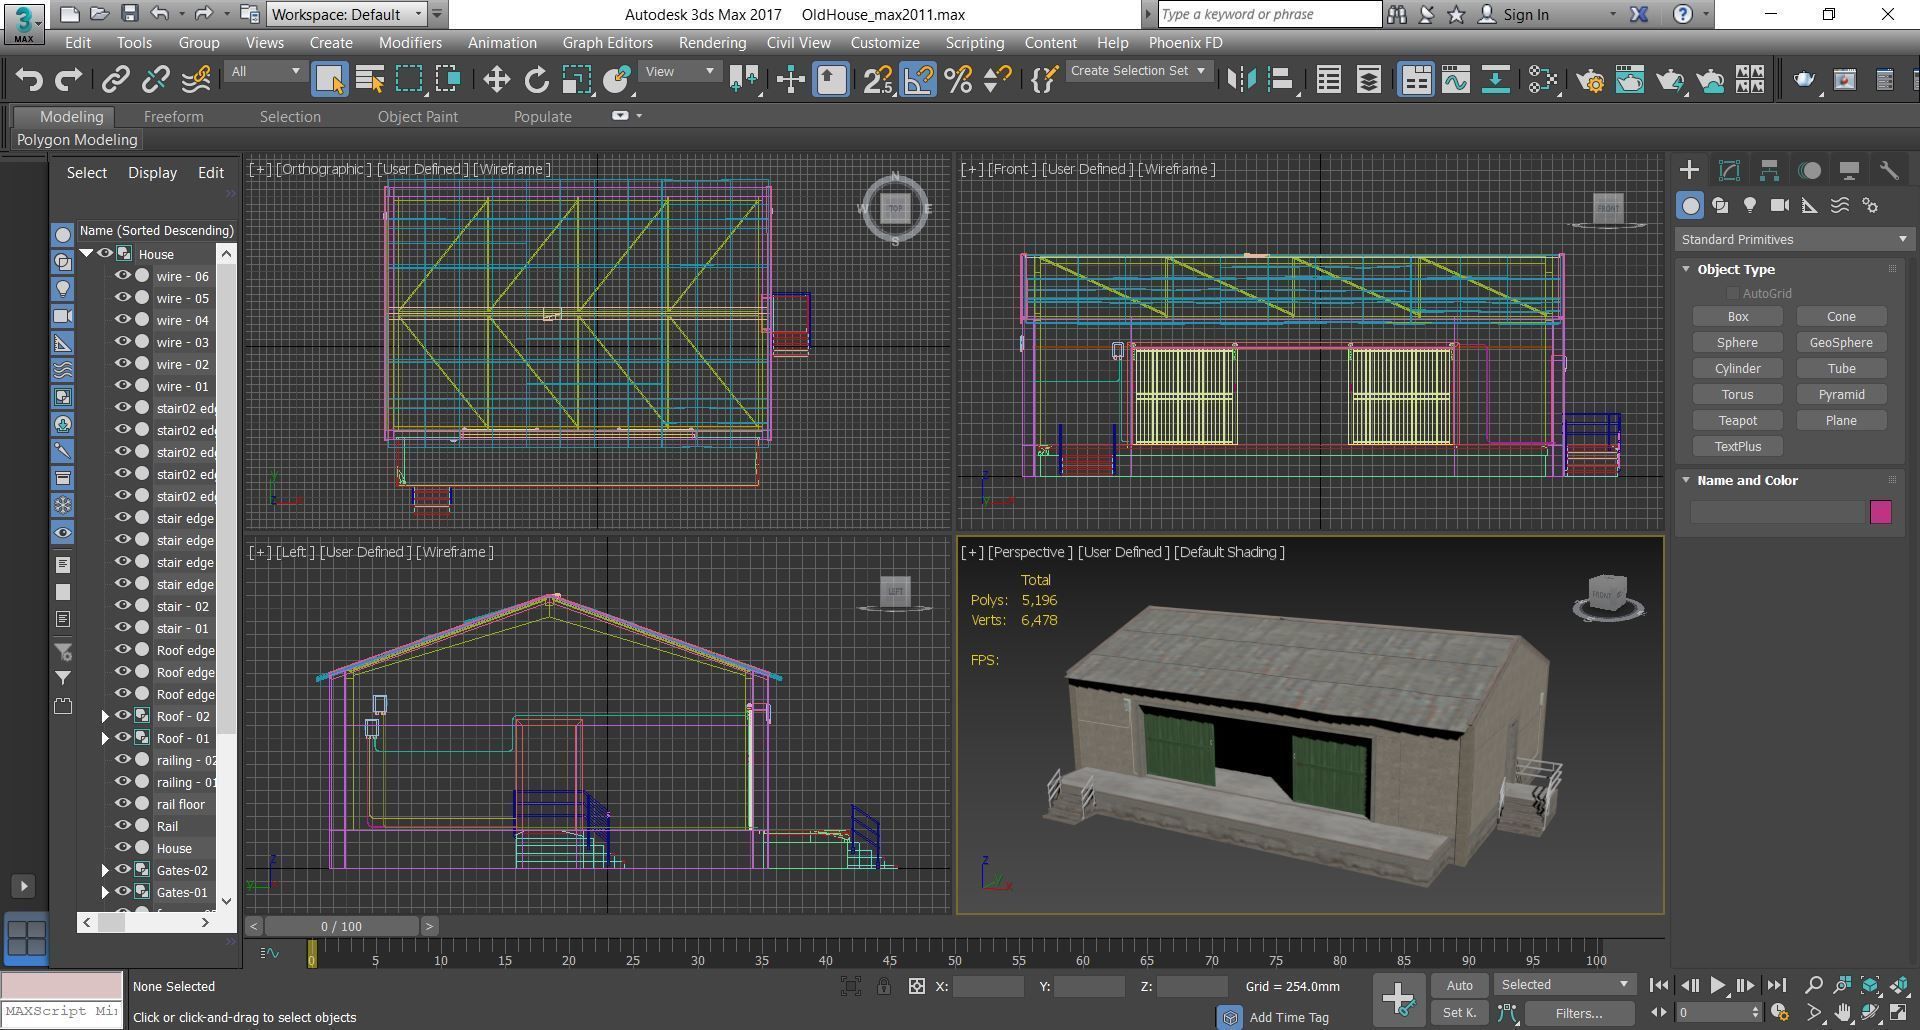This screenshot has width=1920, height=1030.
Task: Switch to the Freeform ribbon tab
Action: [x=173, y=117]
